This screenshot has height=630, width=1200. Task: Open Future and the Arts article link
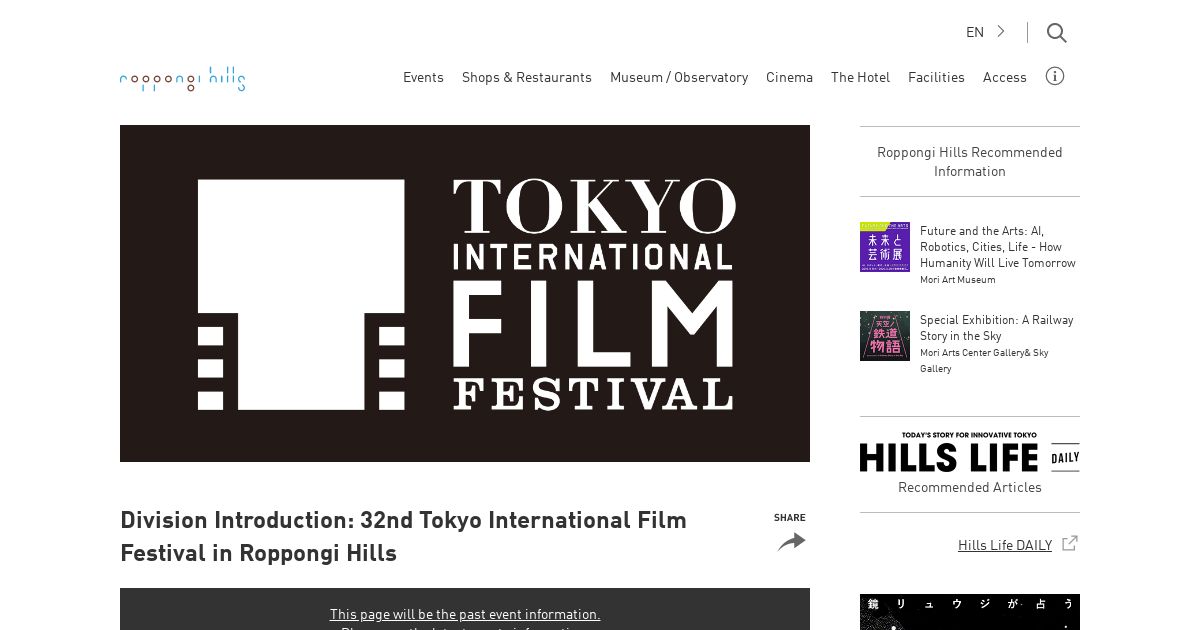998,247
